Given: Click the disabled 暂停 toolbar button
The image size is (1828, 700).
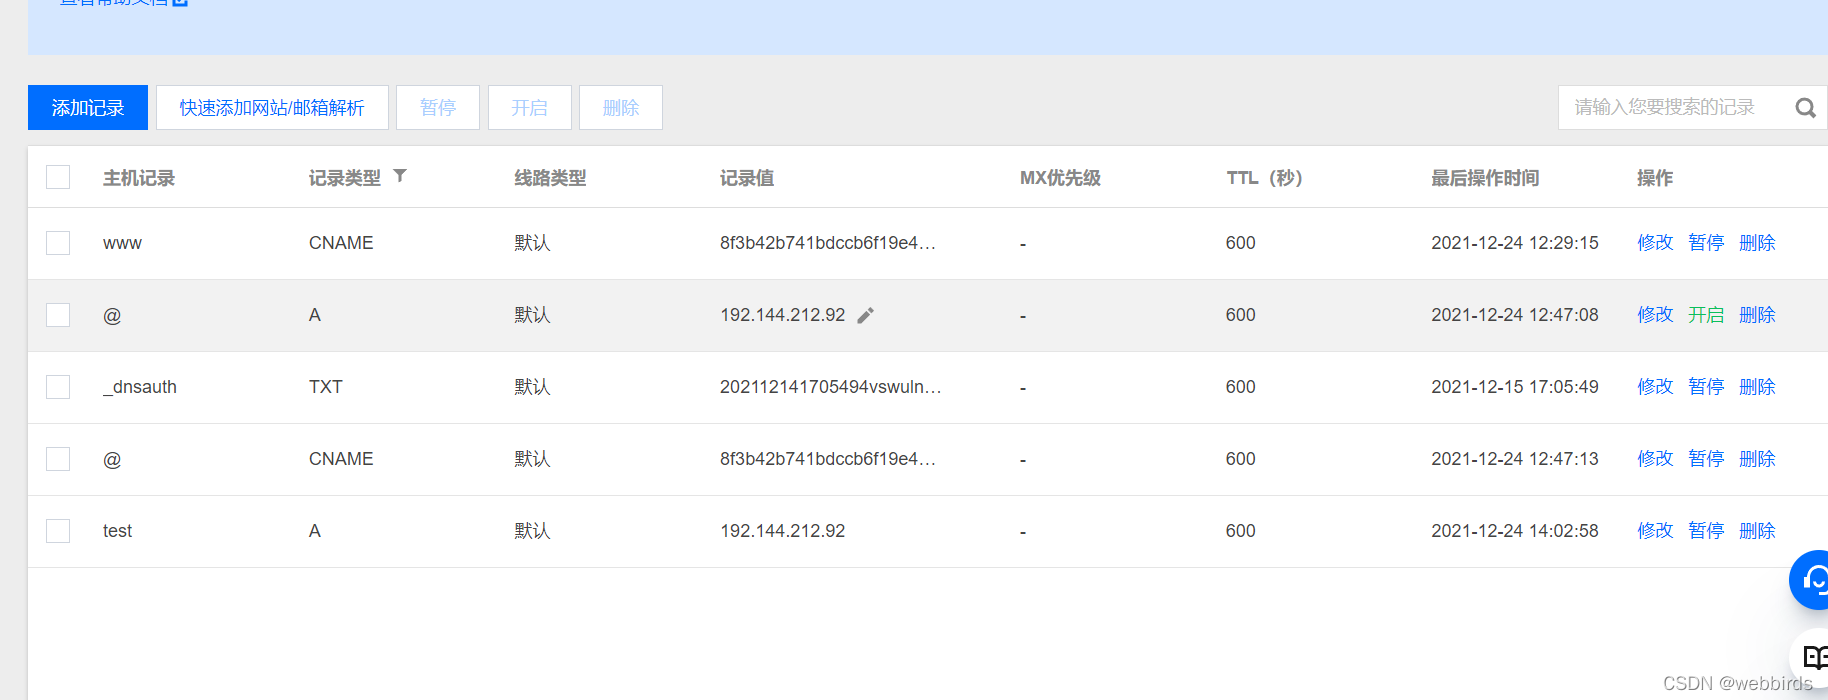Looking at the screenshot, I should pyautogui.click(x=438, y=107).
